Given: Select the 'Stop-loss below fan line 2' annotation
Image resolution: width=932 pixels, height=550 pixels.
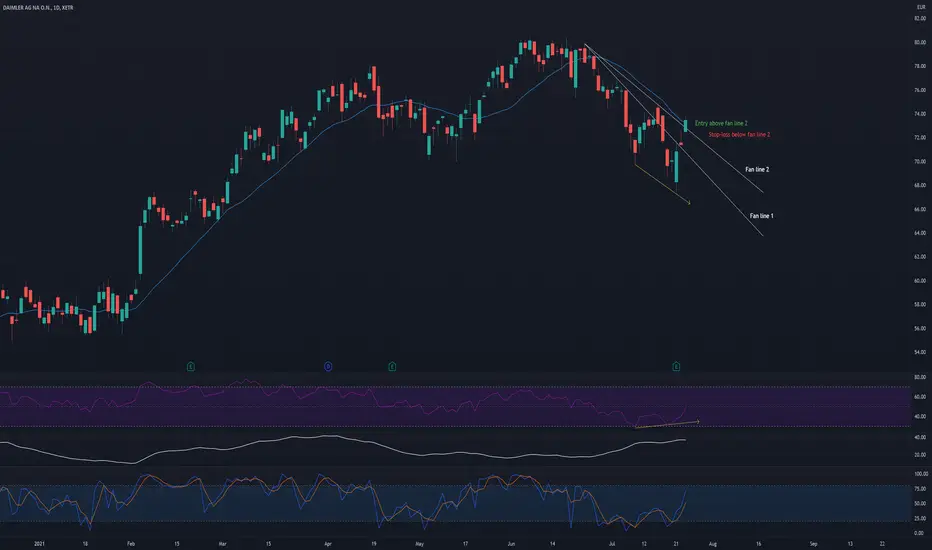Looking at the screenshot, I should (739, 134).
